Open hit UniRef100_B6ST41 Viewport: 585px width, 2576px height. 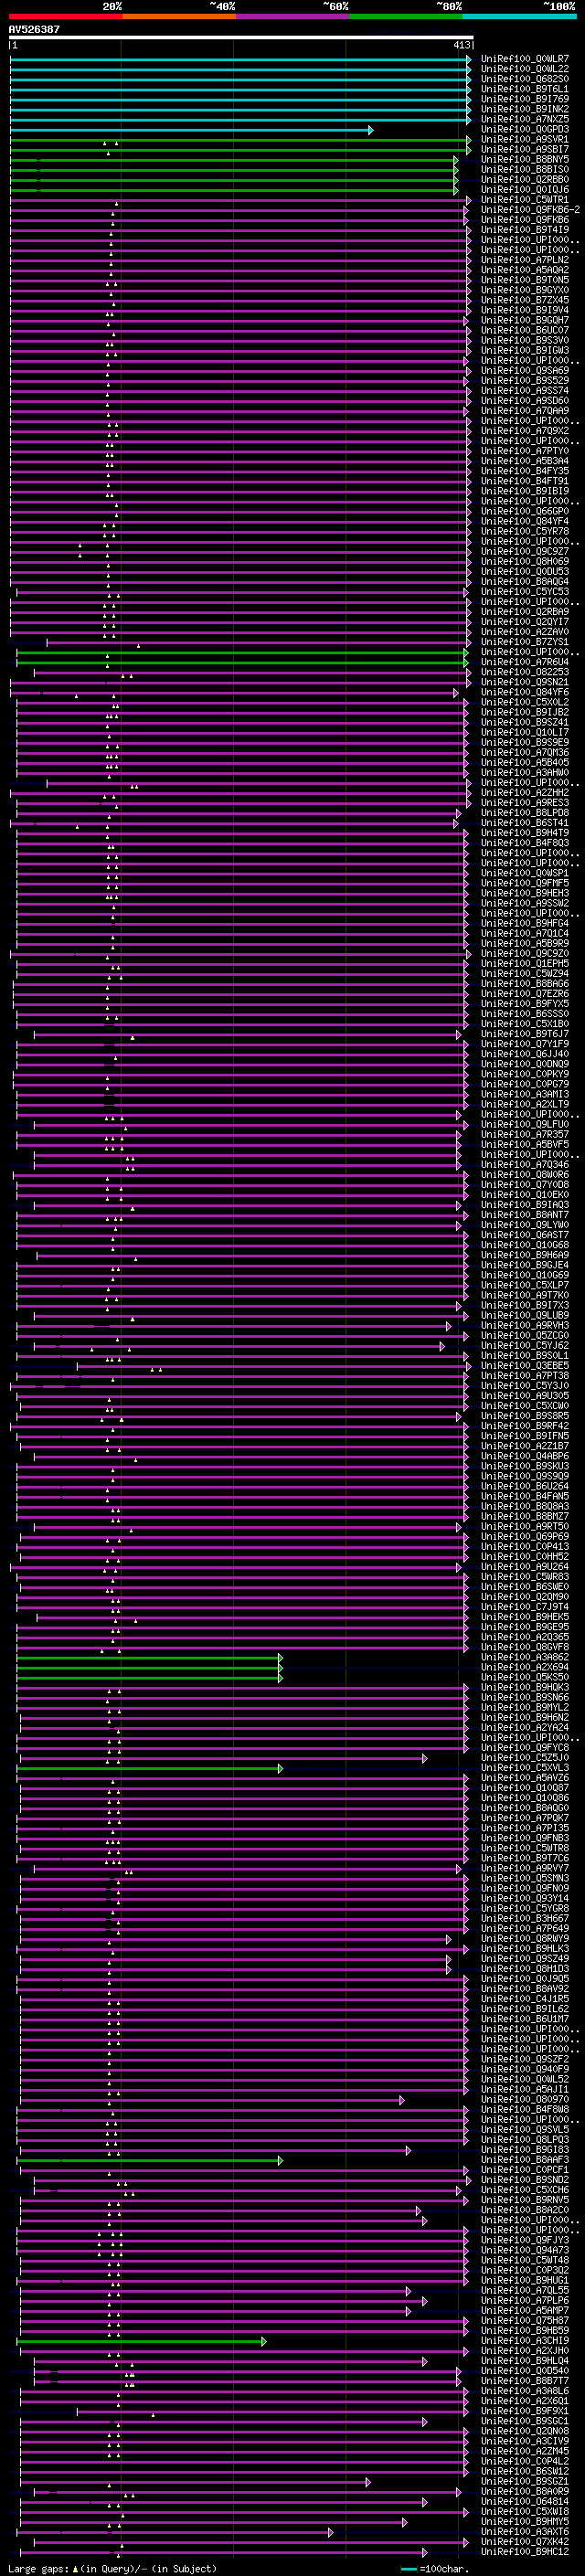click(x=525, y=823)
